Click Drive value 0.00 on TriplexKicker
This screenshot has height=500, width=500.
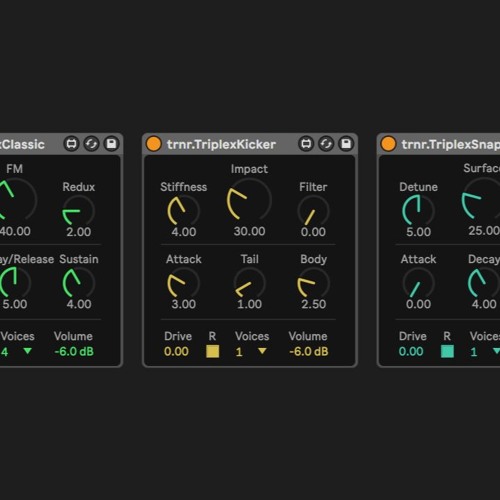click(x=176, y=352)
